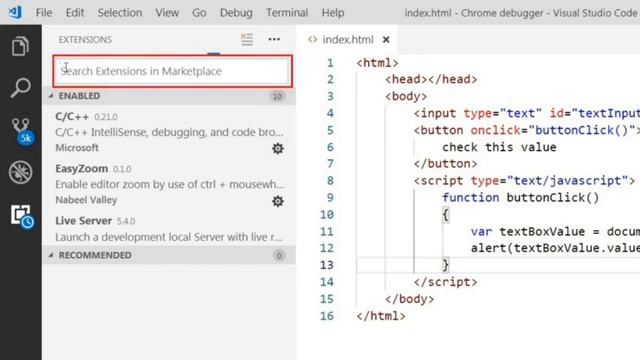Focus the Search Extensions in Marketplace field

click(x=172, y=71)
